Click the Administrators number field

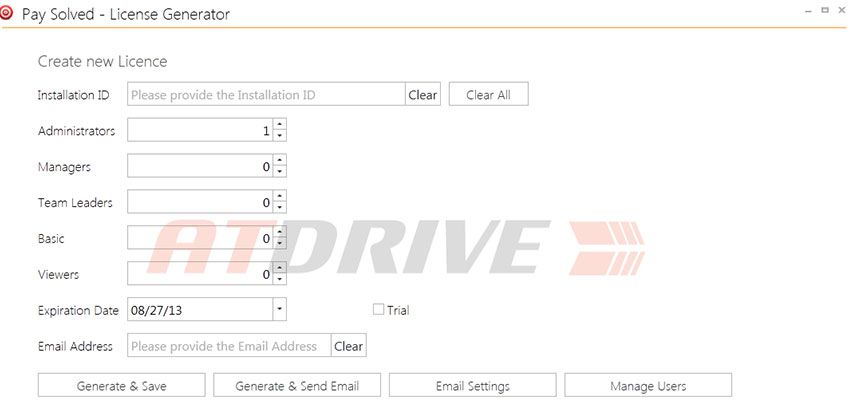tap(201, 130)
